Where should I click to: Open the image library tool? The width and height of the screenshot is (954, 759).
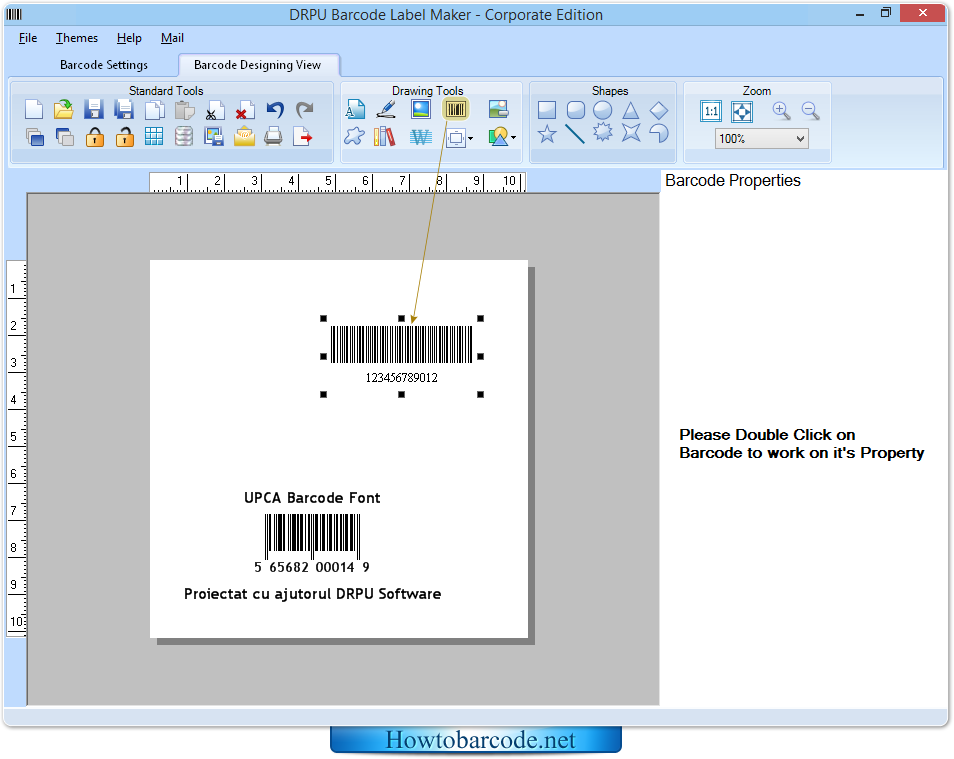click(x=498, y=110)
